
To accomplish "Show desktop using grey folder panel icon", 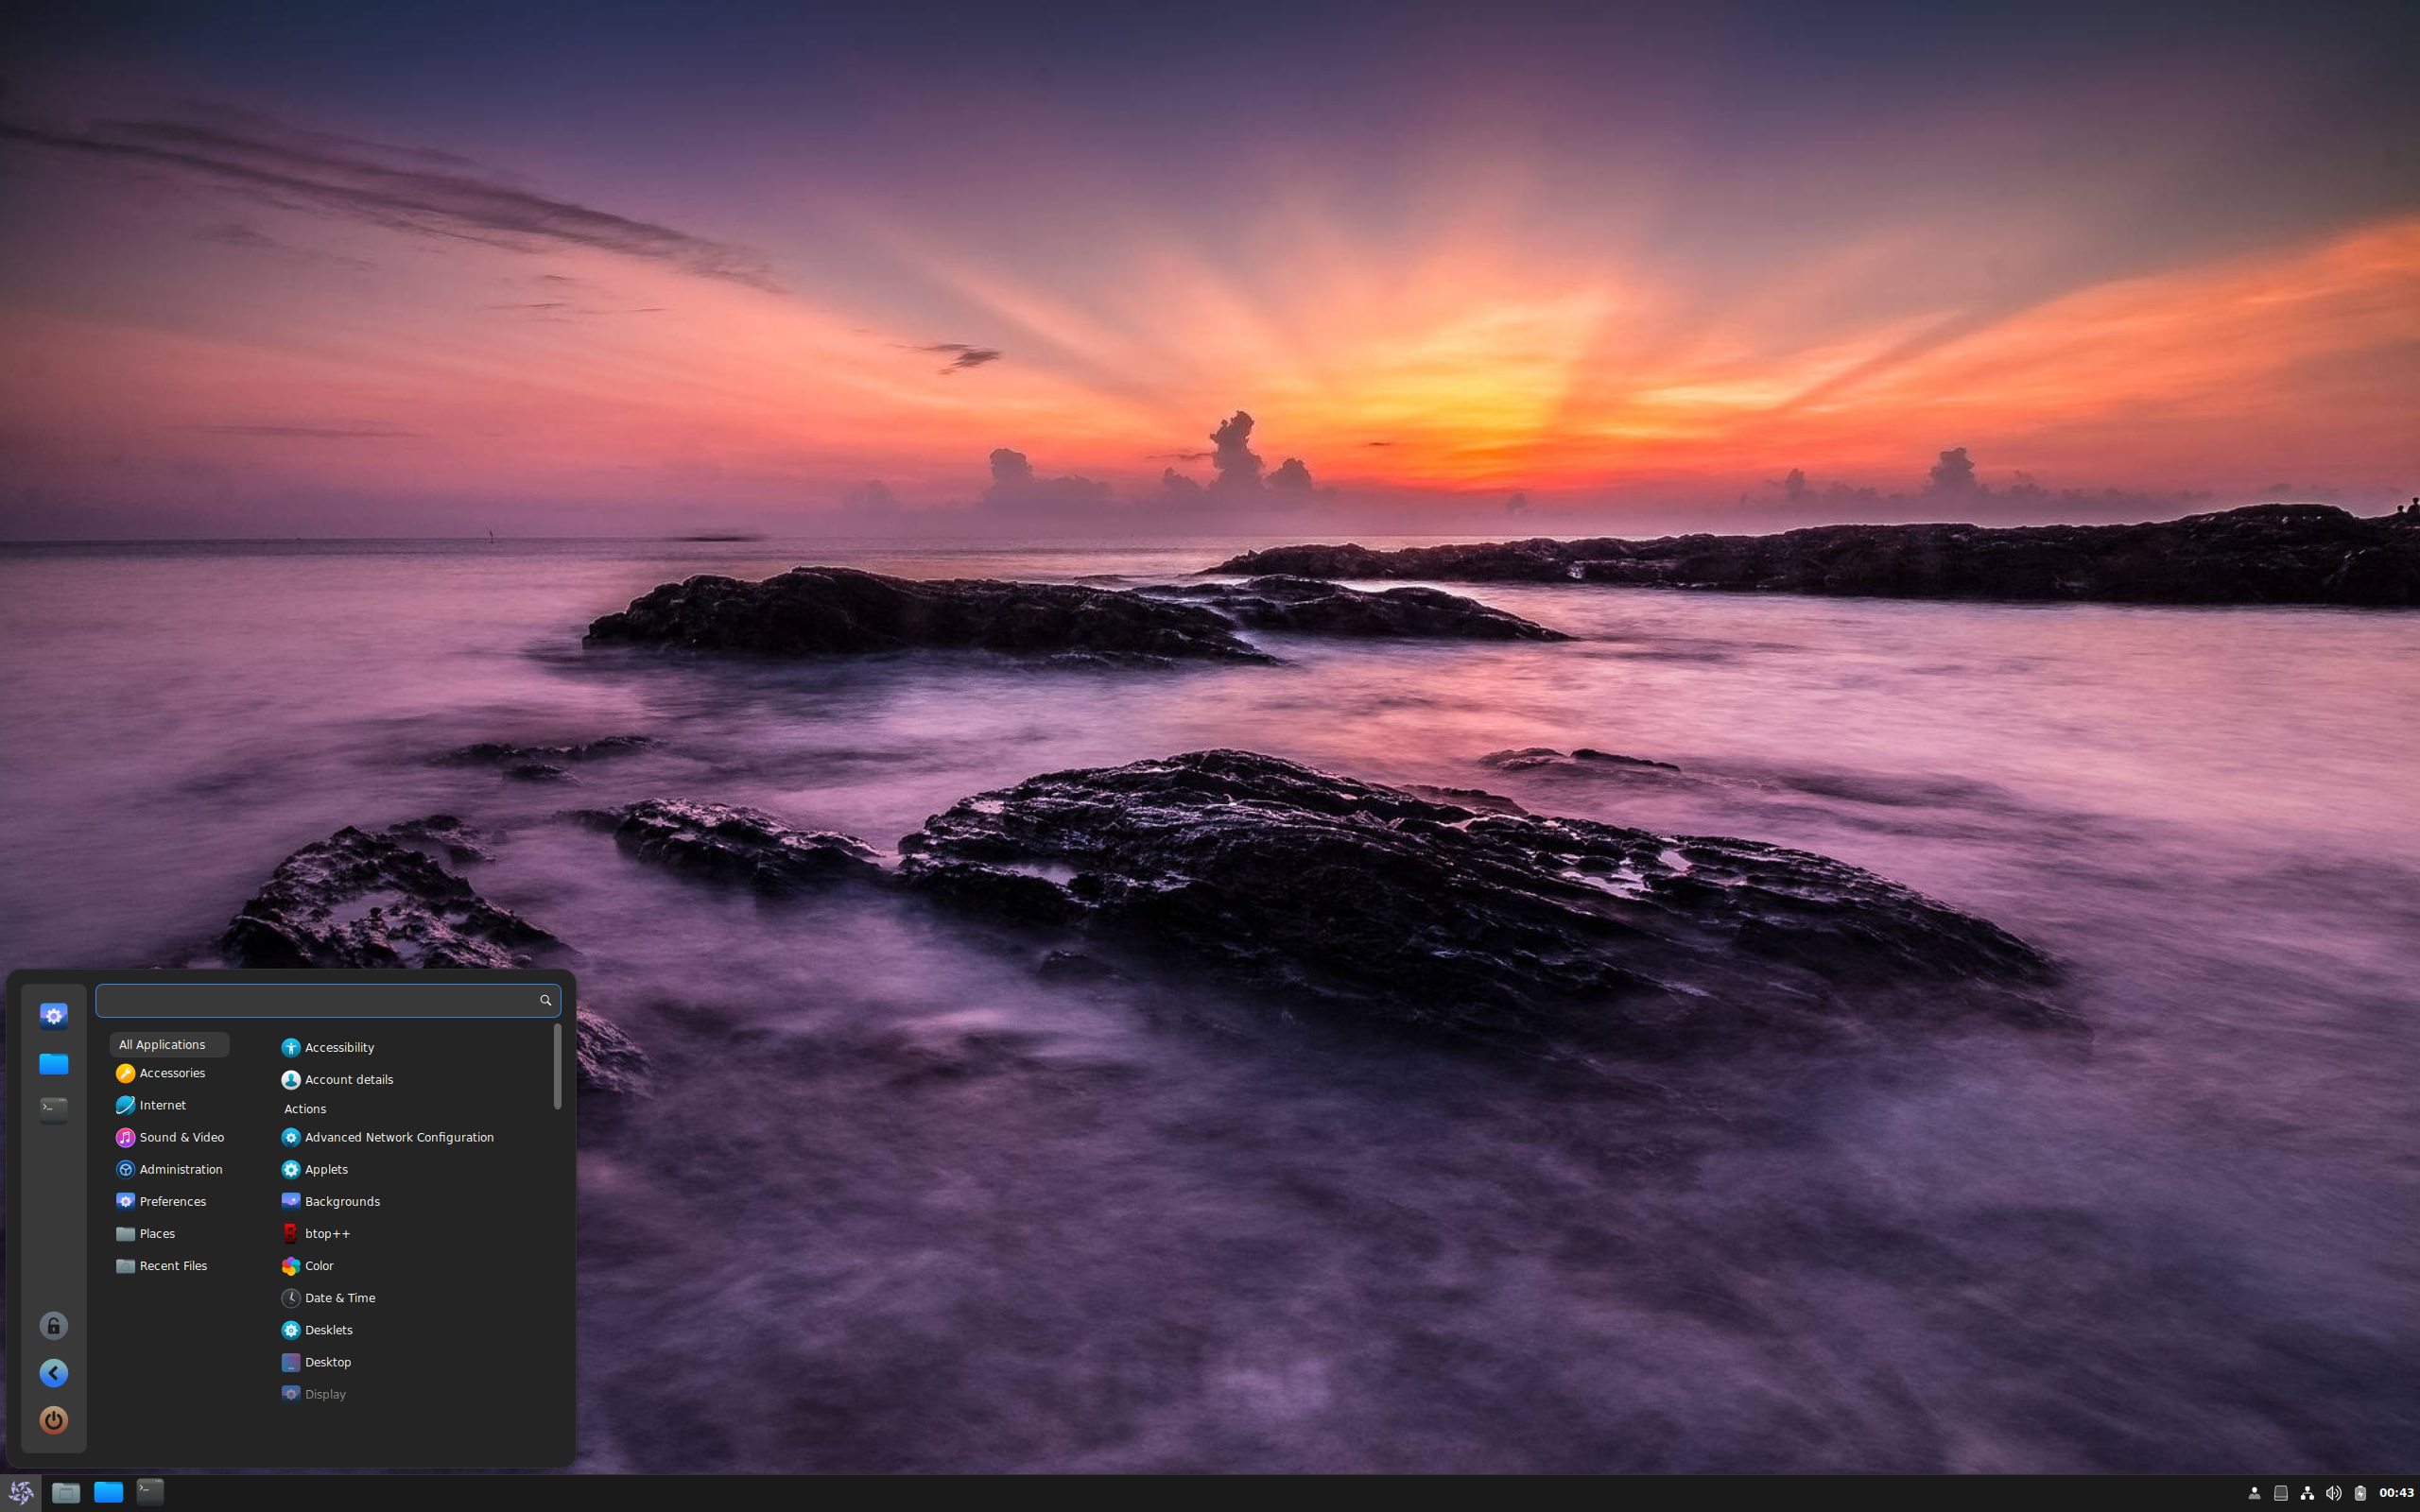I will (x=66, y=1493).
